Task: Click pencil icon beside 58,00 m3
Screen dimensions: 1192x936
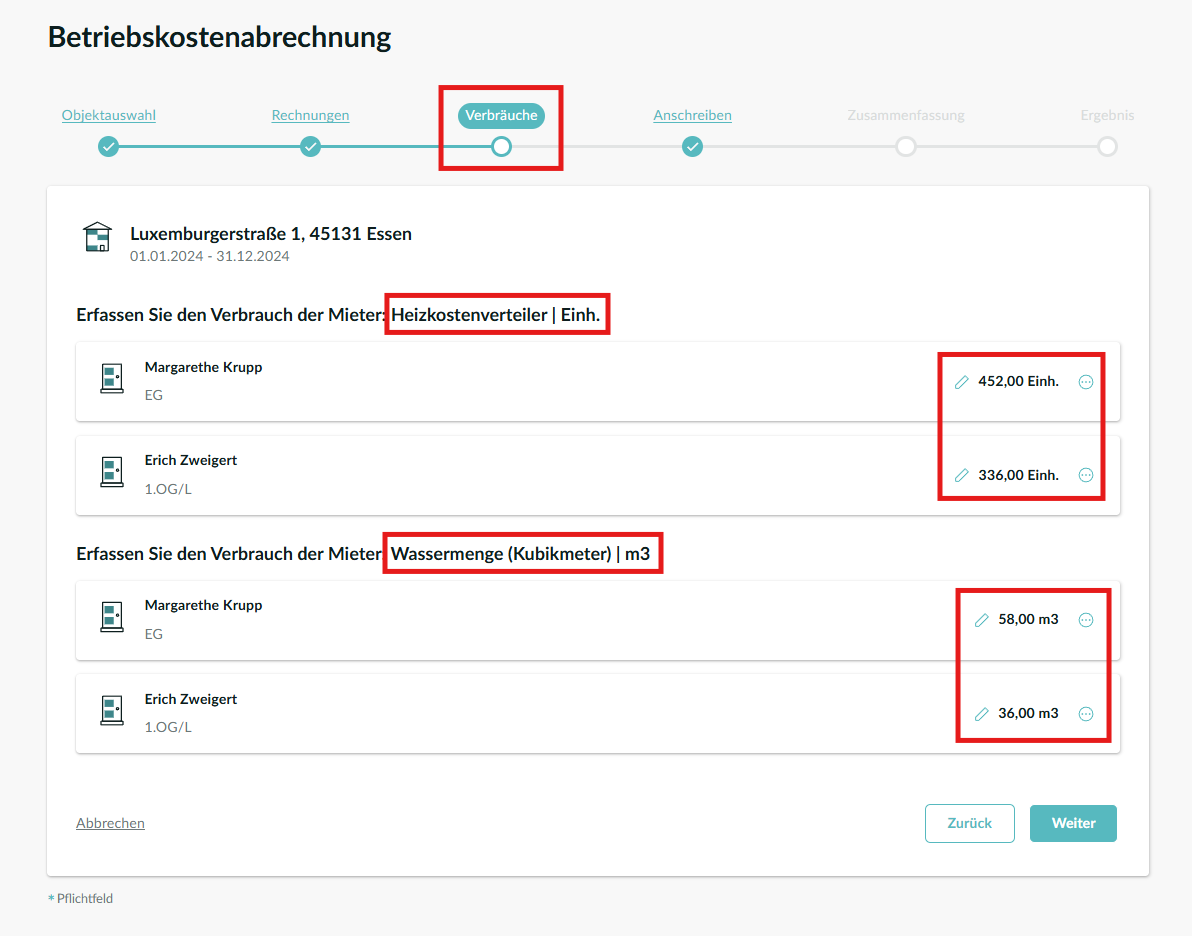Action: pyautogui.click(x=982, y=620)
